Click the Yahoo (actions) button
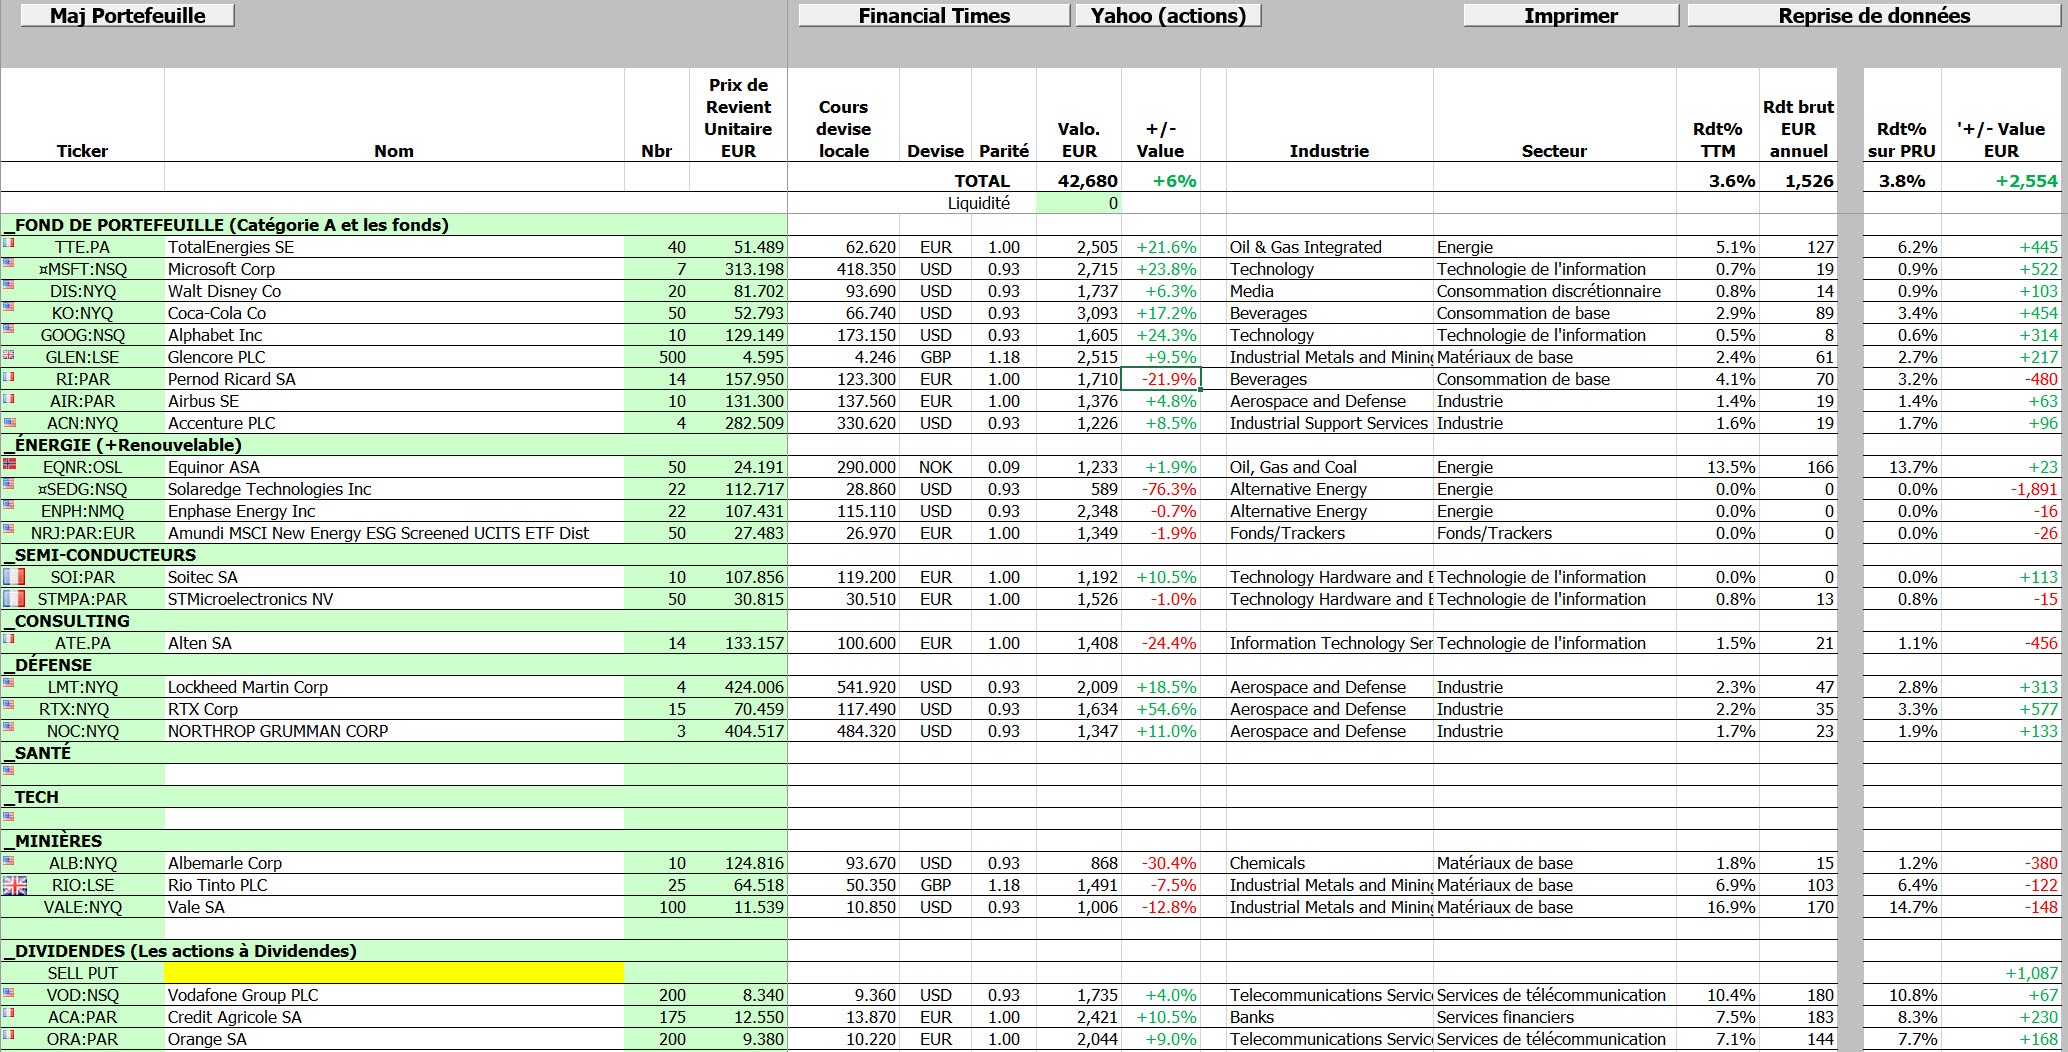Screen dimensions: 2068x1052 click(x=1168, y=15)
